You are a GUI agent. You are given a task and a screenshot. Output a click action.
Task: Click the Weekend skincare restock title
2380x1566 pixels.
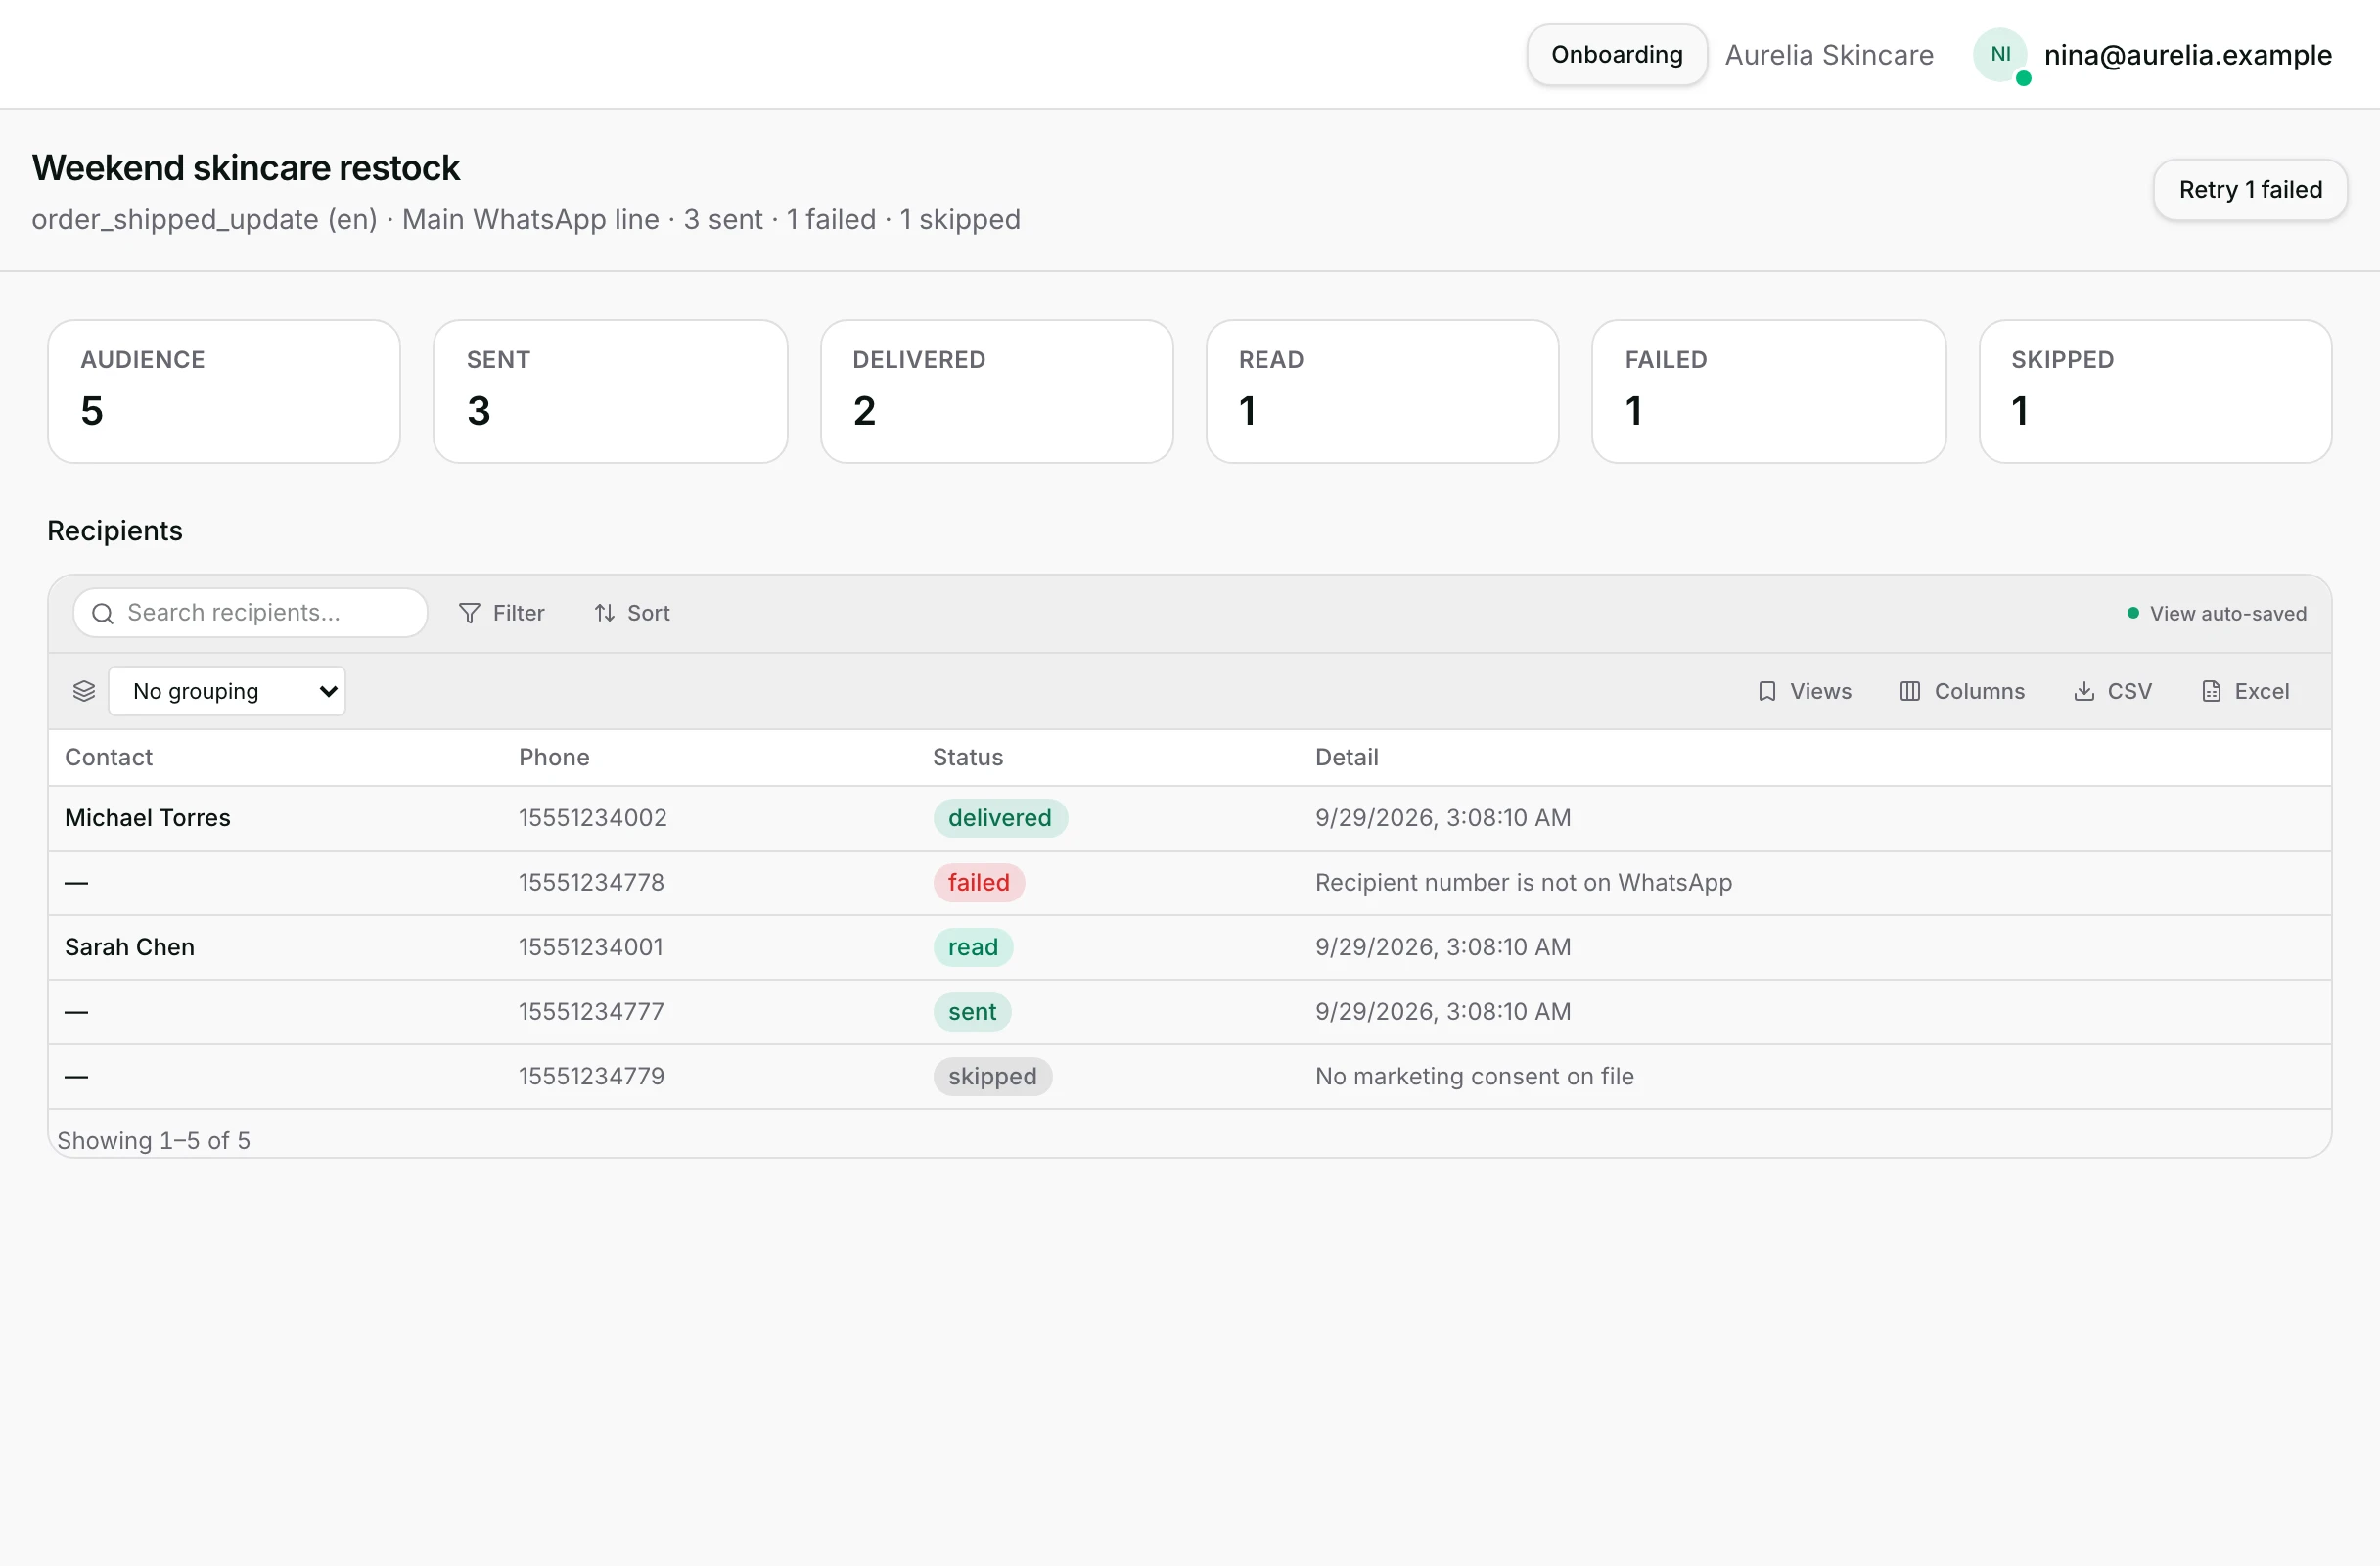point(246,168)
